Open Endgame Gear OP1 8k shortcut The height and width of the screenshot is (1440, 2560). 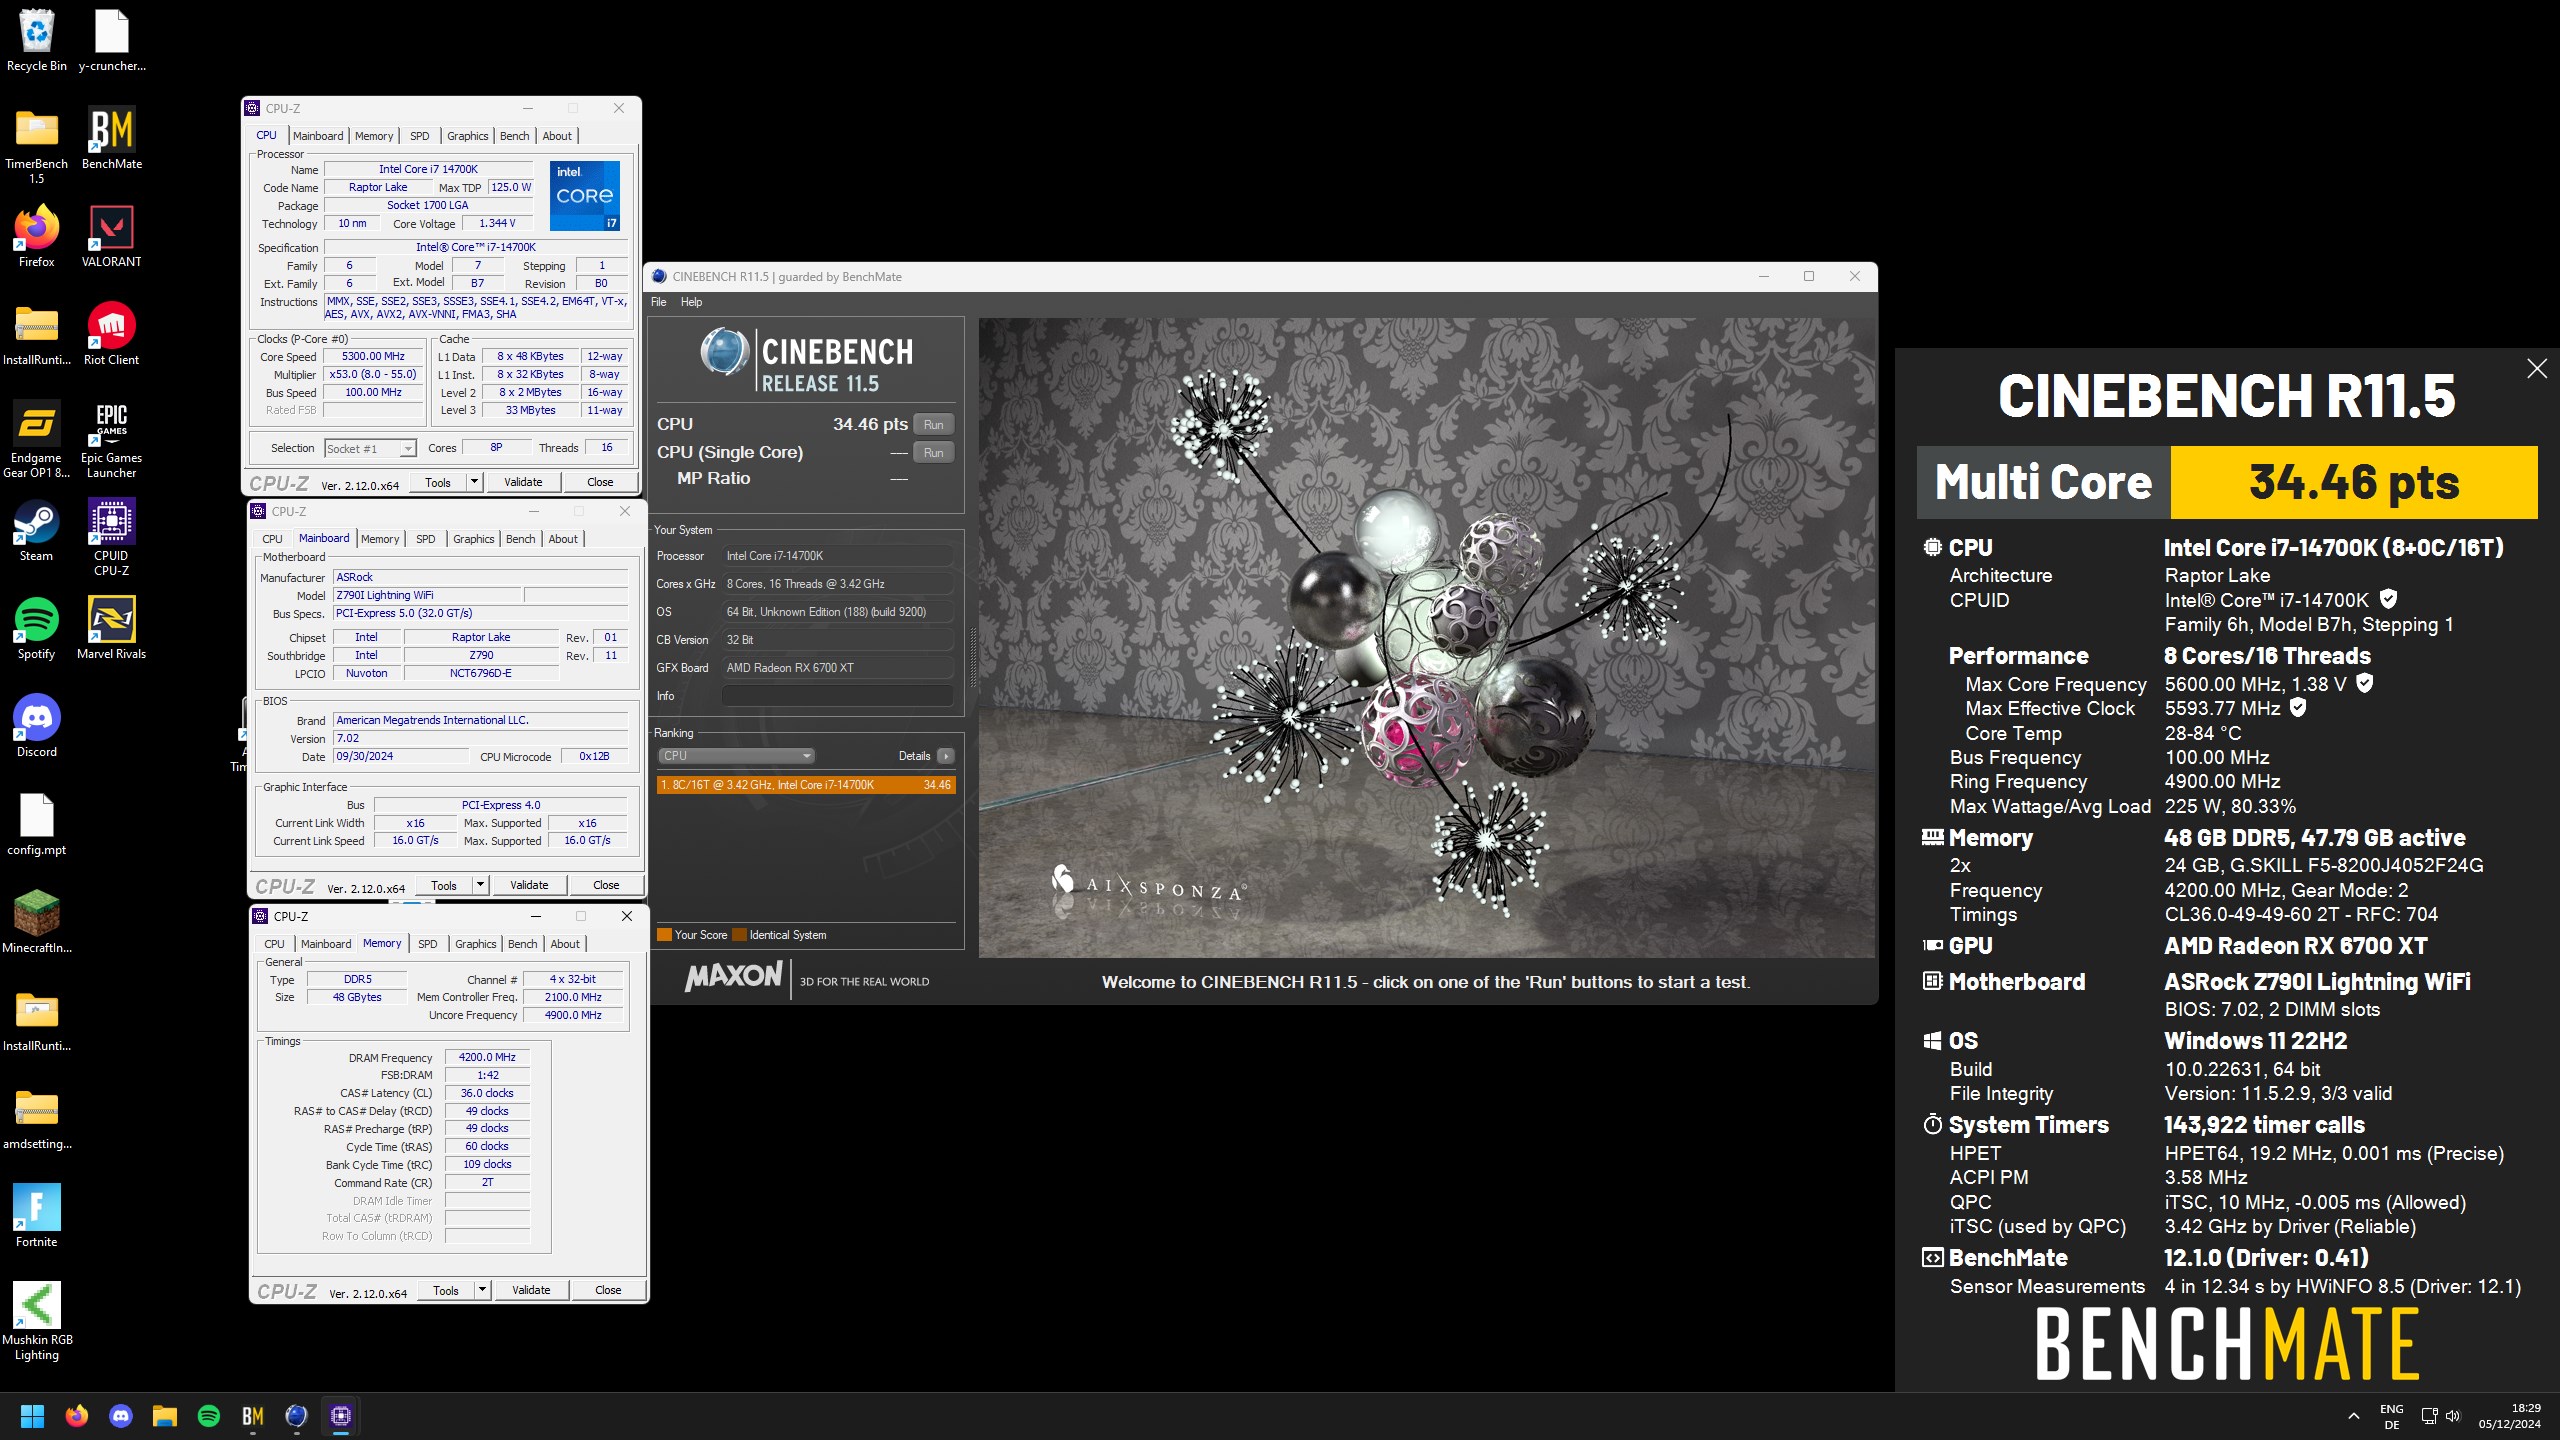(x=37, y=439)
